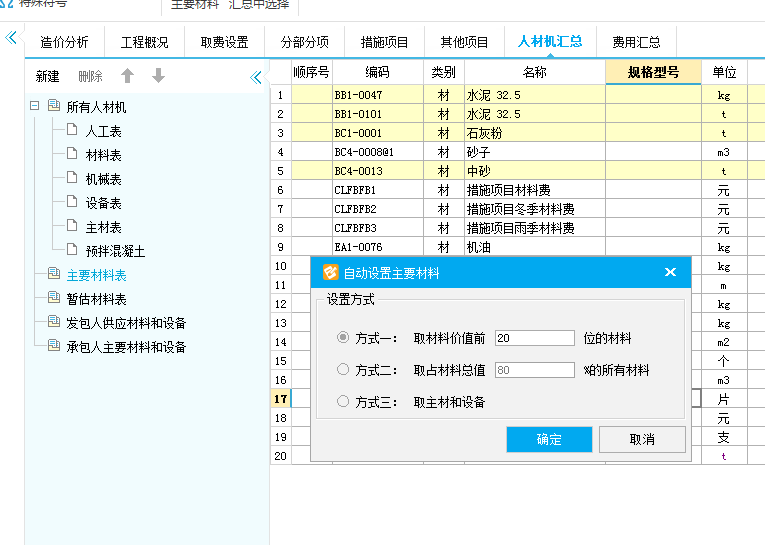Click the 砂子 name cell
765x545 pixels.
(535, 152)
